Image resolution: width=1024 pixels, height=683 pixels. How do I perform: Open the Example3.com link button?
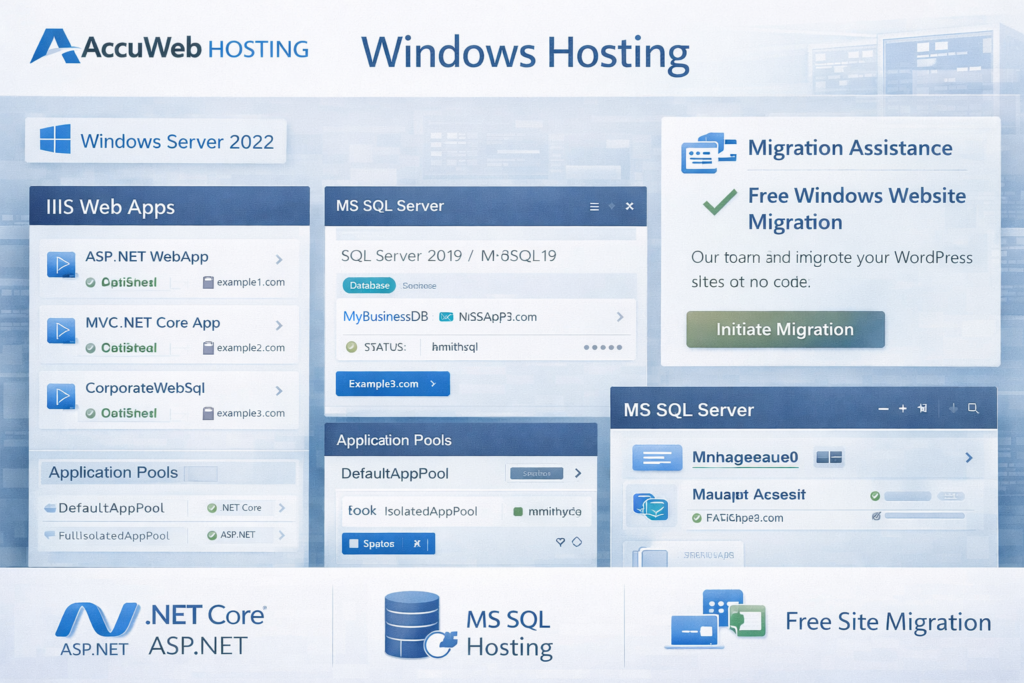click(x=392, y=383)
